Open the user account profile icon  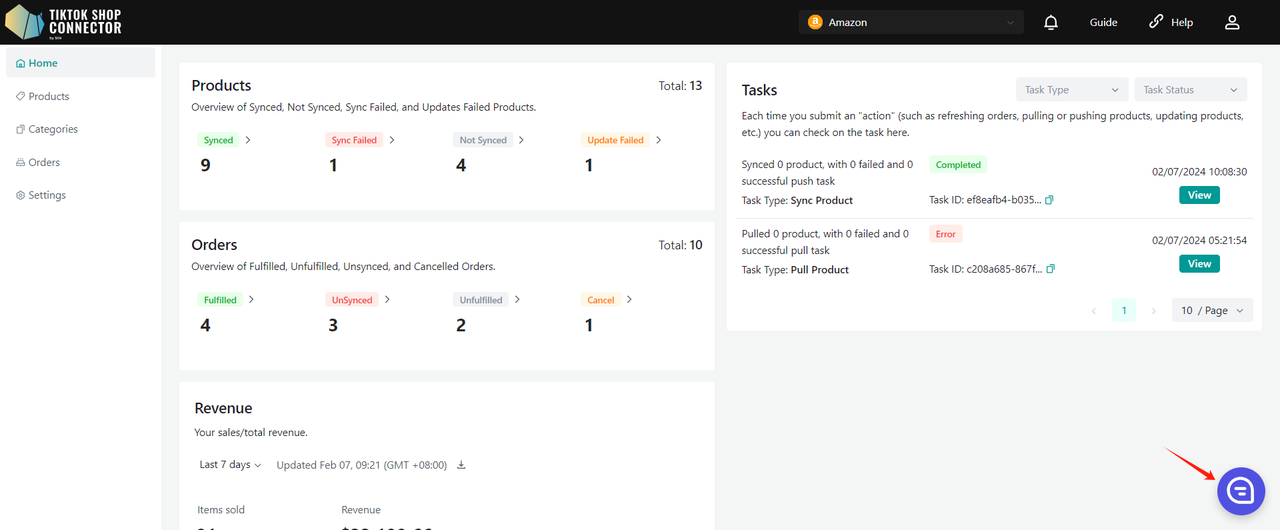(1232, 22)
